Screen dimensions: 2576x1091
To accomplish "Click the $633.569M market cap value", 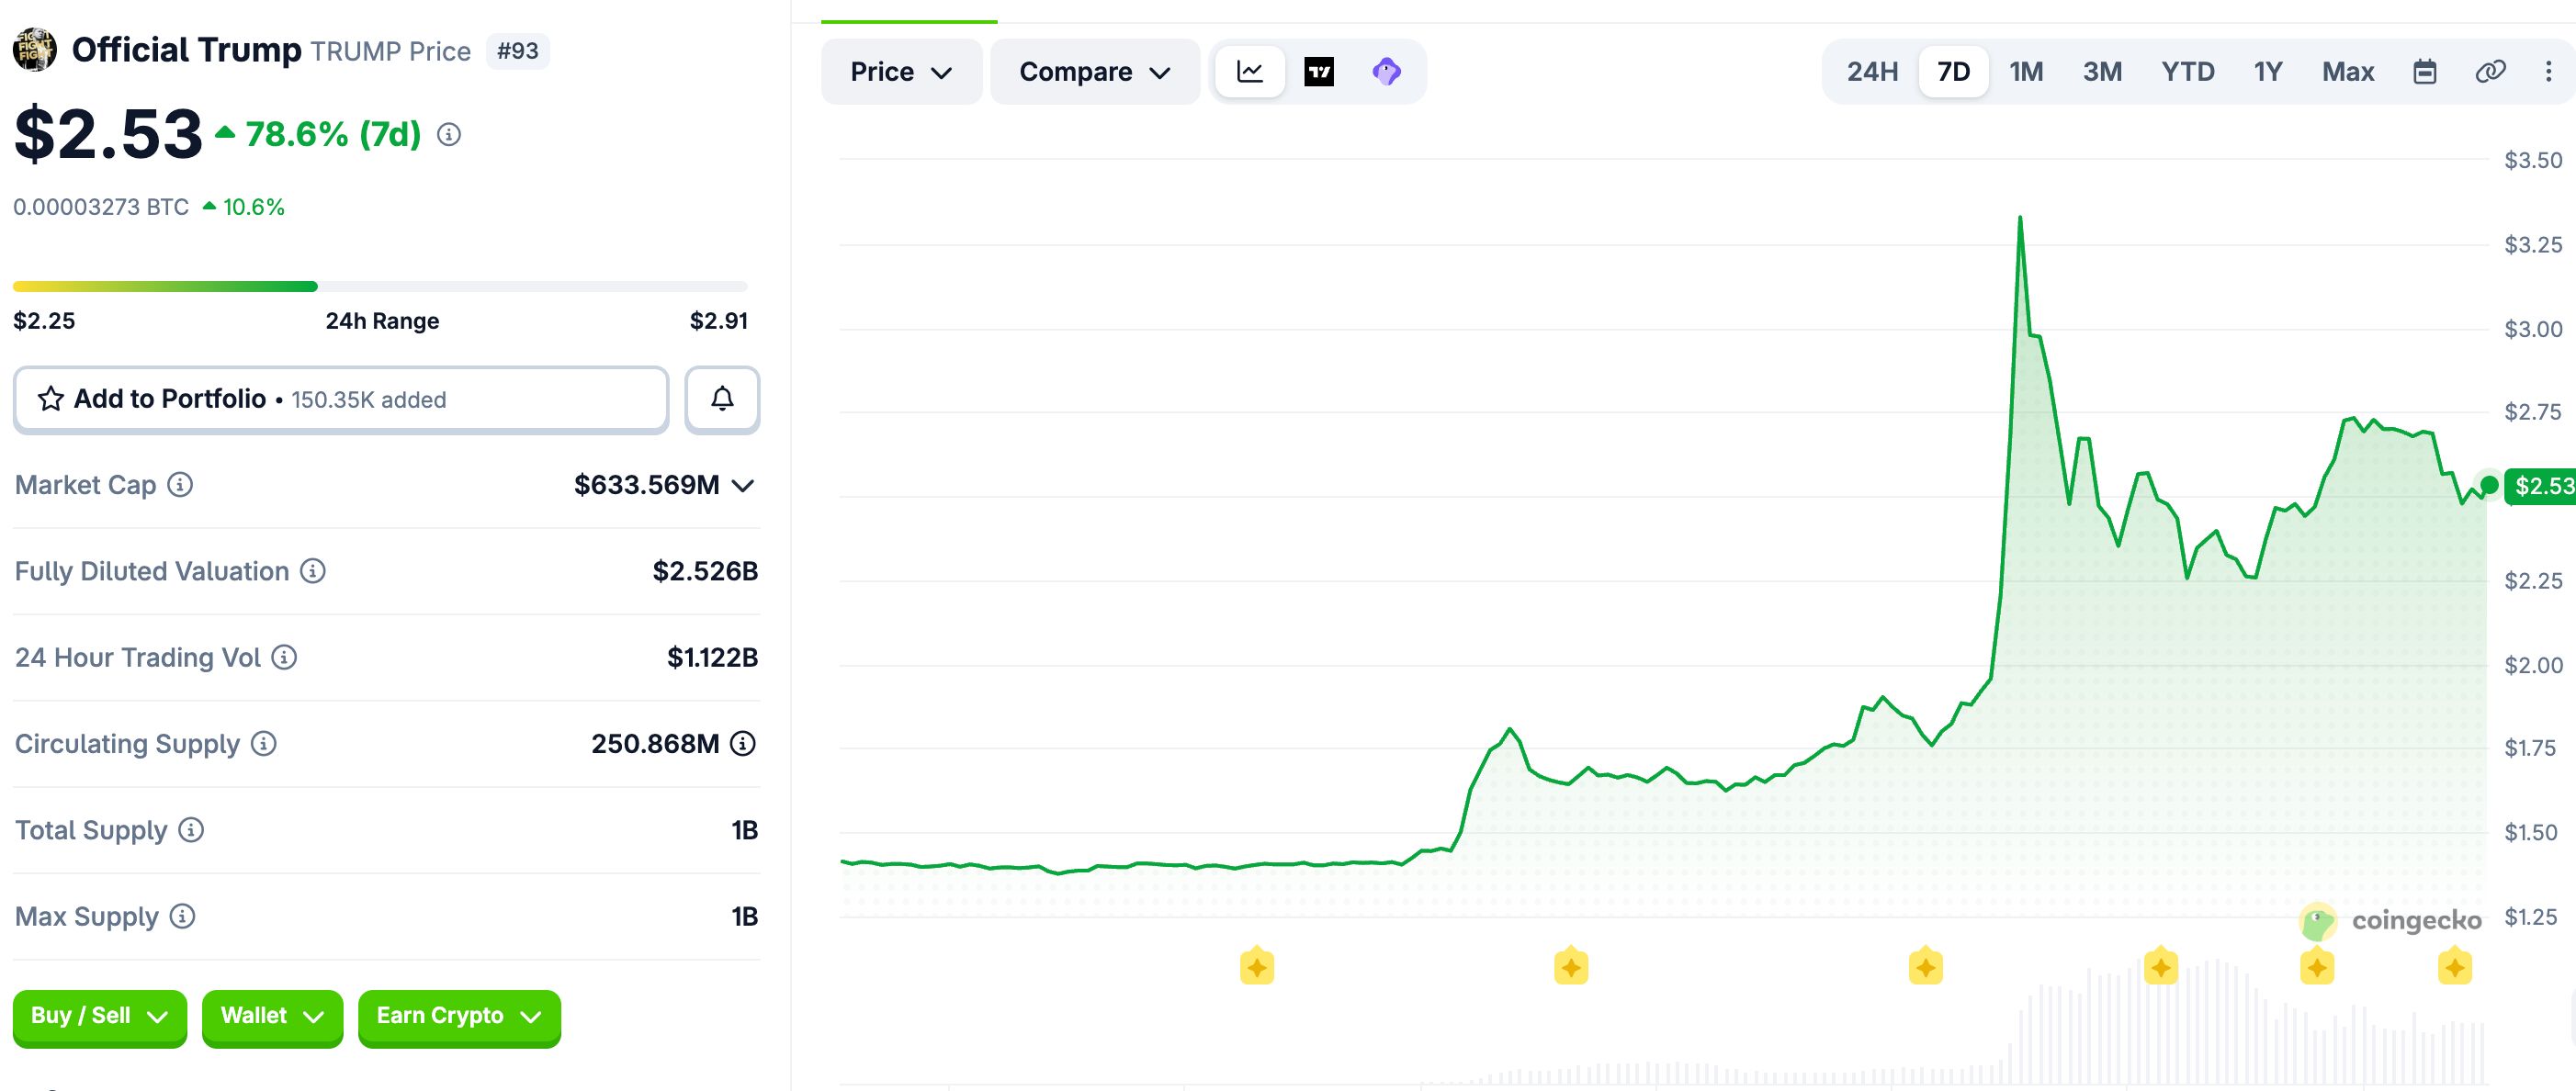I will [x=647, y=485].
